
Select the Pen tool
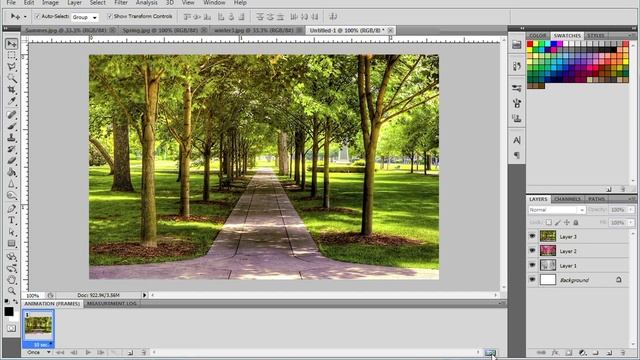click(11, 209)
